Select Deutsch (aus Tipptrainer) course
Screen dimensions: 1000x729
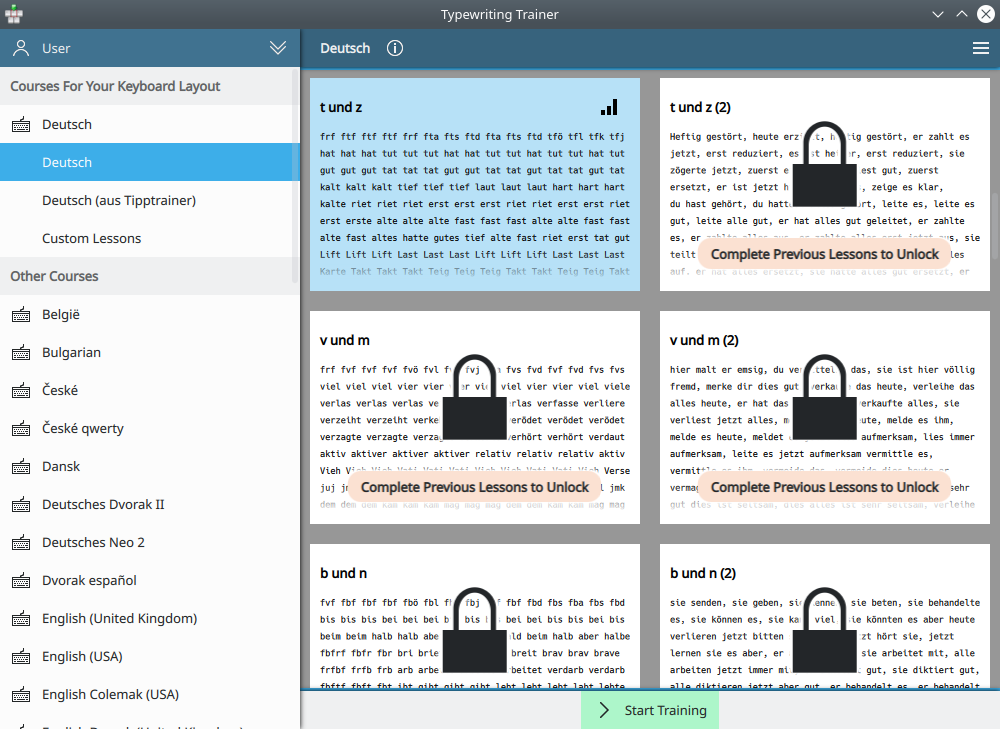[x=118, y=201]
